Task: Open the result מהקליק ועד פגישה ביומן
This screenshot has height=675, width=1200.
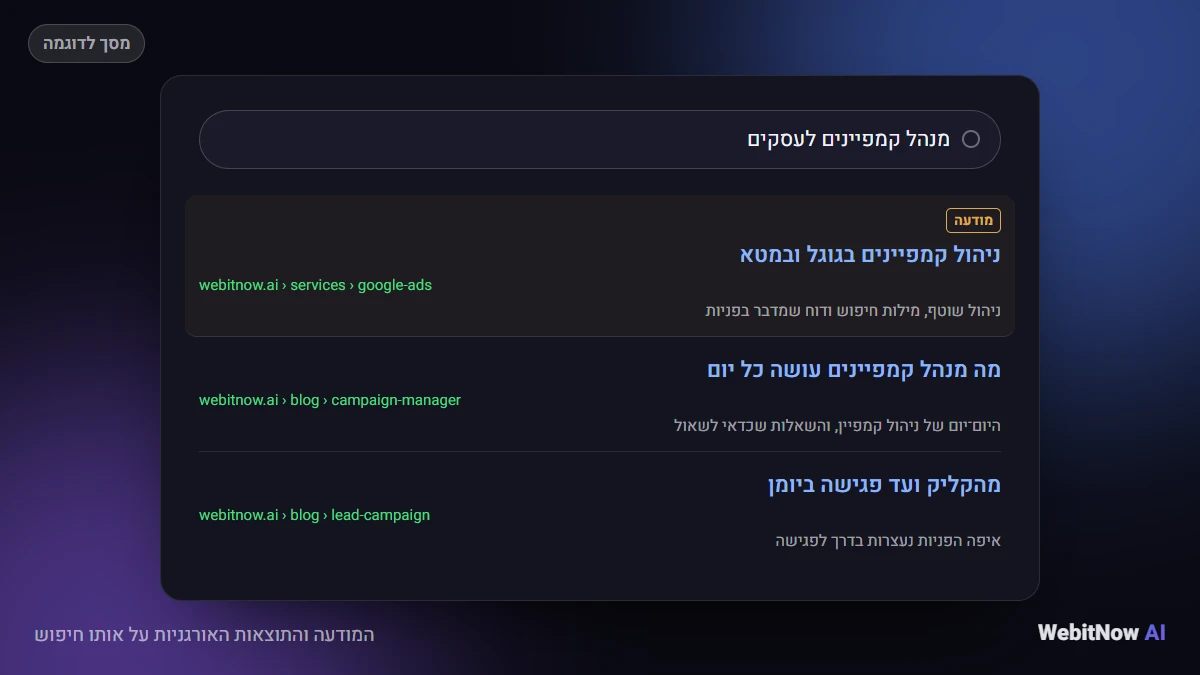Action: (x=884, y=484)
